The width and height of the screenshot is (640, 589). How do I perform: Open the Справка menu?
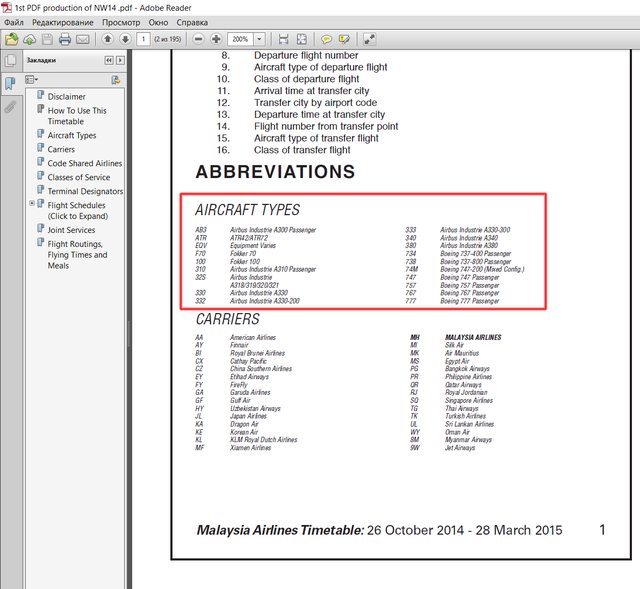point(192,22)
